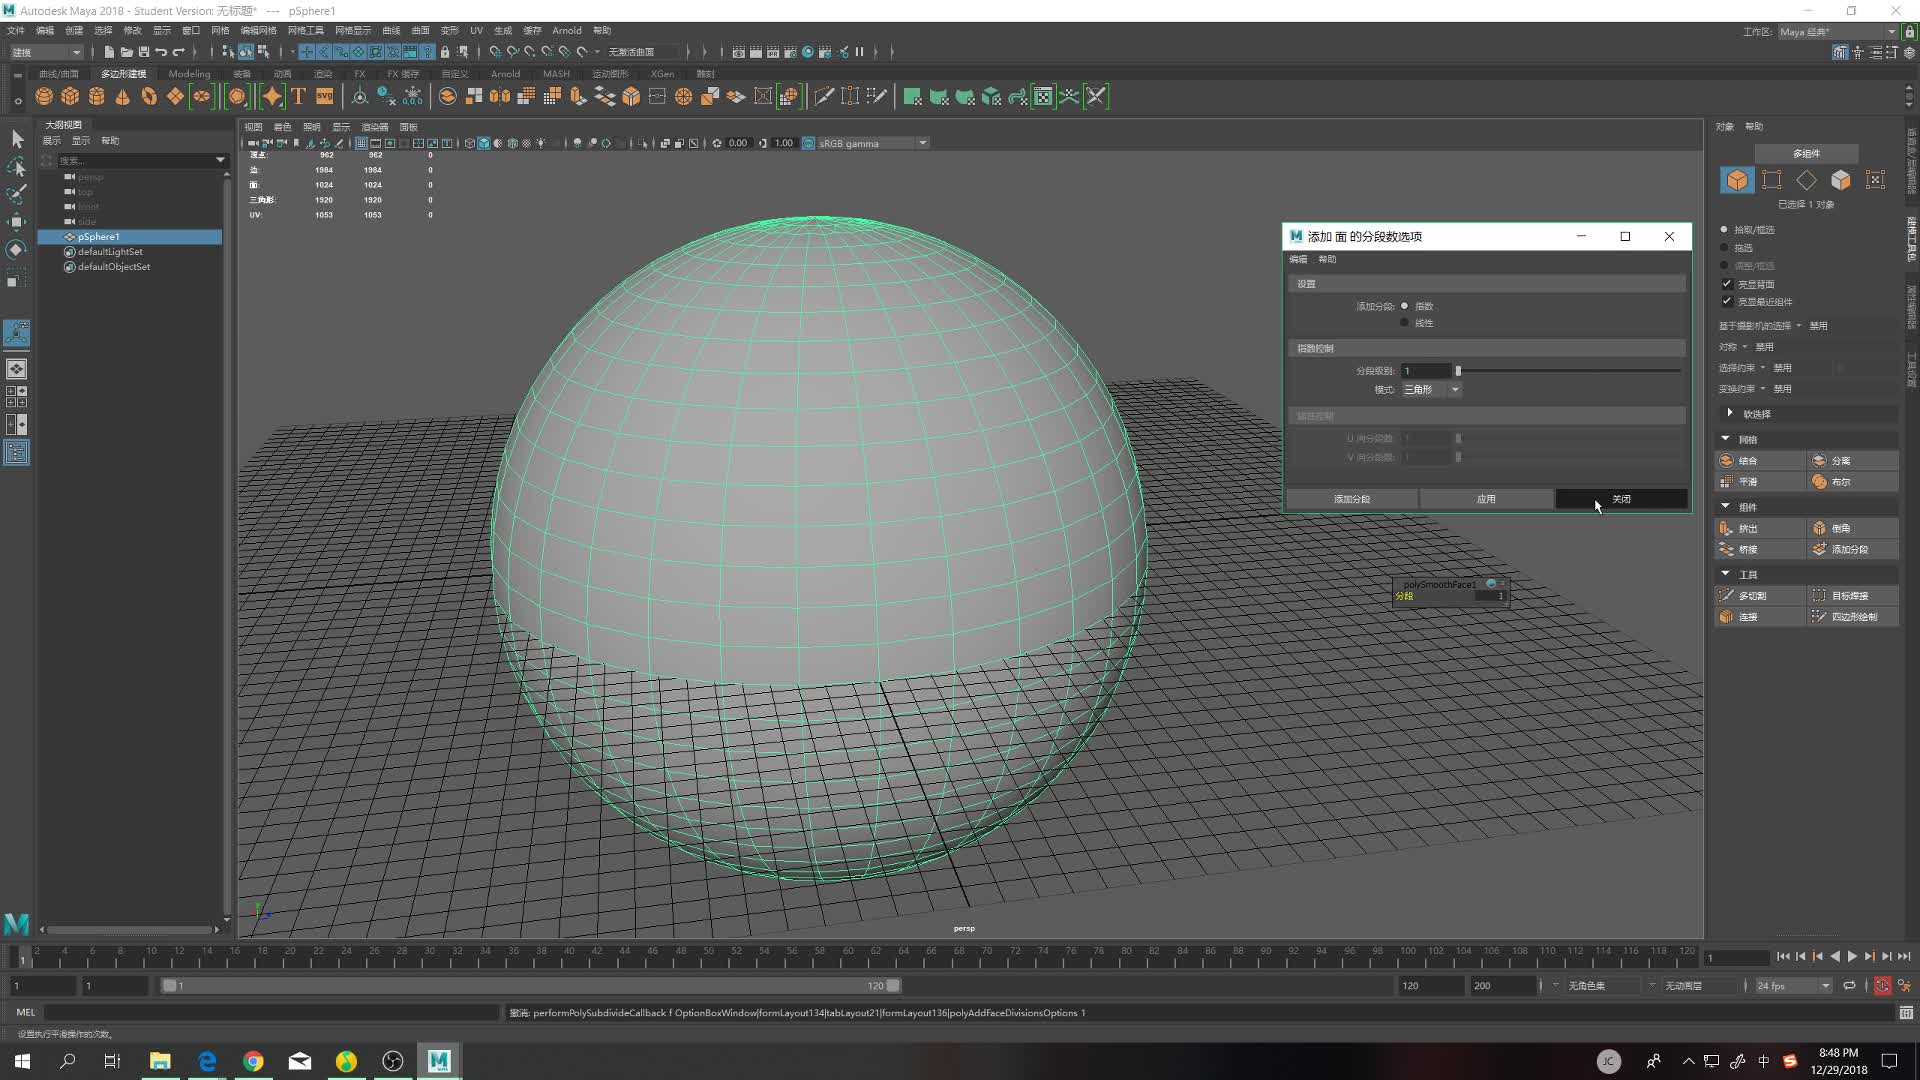Open the UV menu in menu bar
Image resolution: width=1920 pixels, height=1080 pixels.
coord(476,30)
